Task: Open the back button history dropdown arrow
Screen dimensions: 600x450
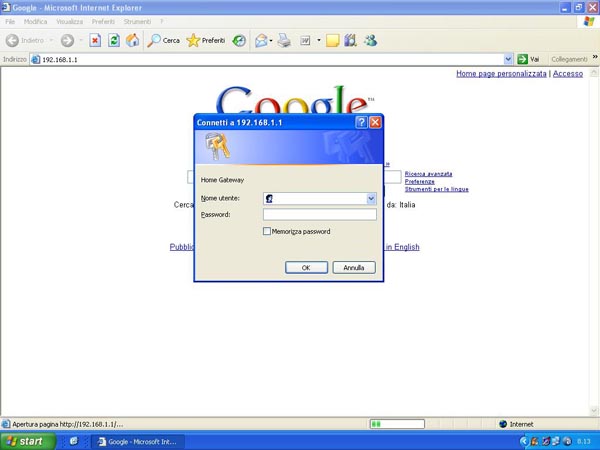Action: click(51, 40)
